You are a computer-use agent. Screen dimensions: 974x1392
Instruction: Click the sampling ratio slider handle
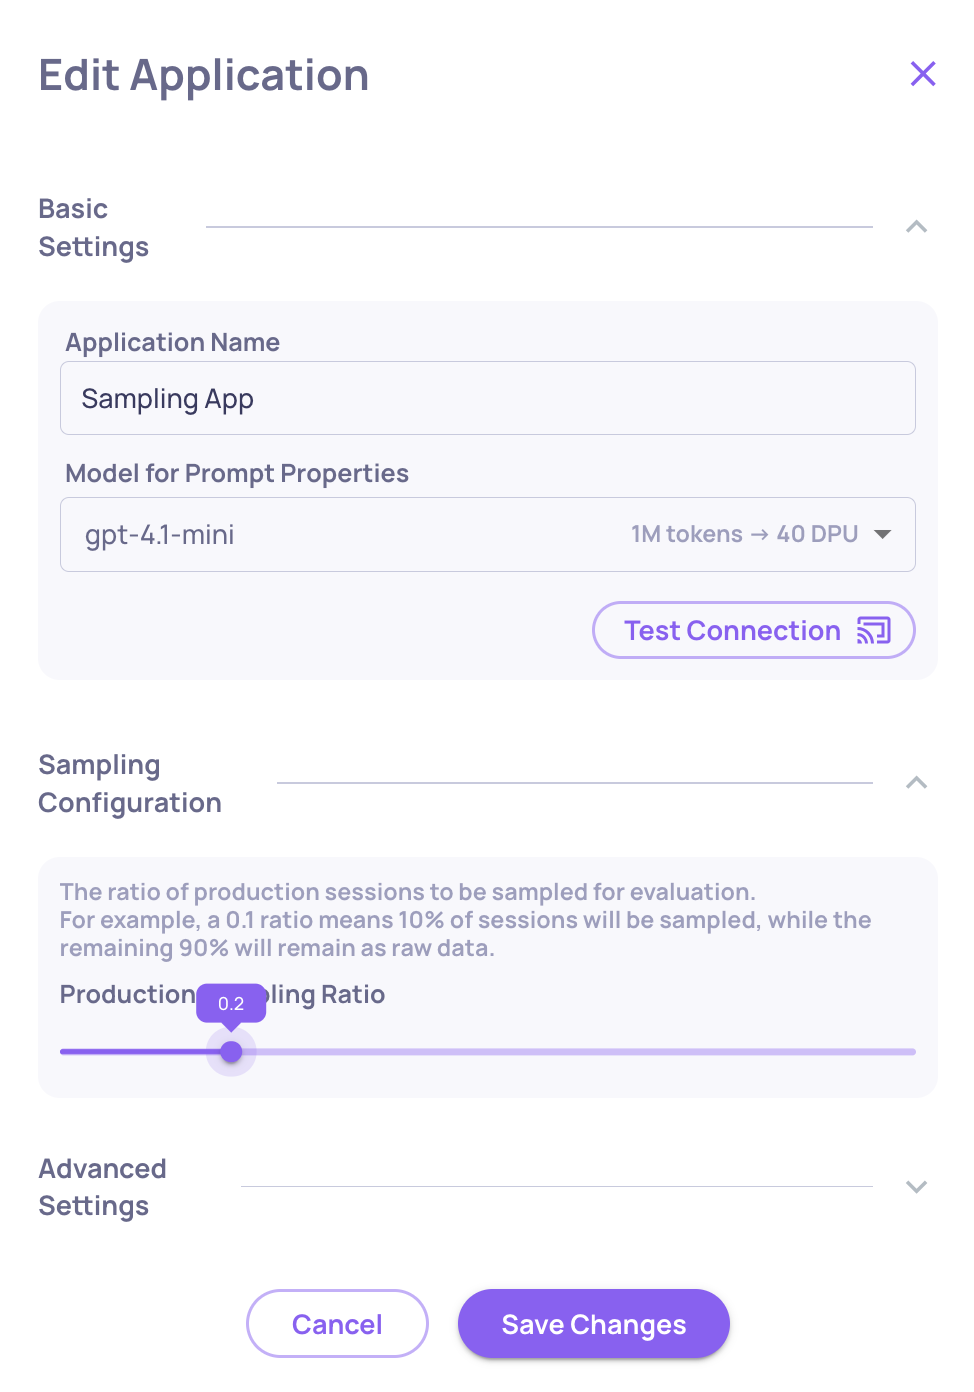click(x=231, y=1052)
